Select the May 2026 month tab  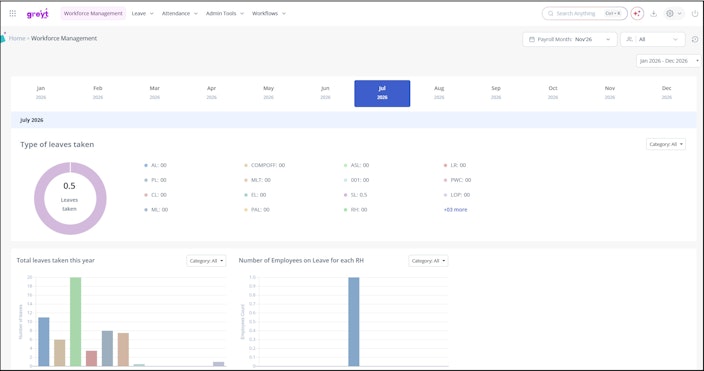tap(268, 93)
